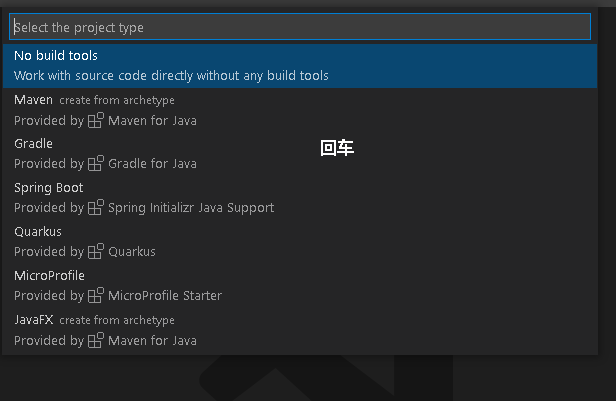
Task: Click the extension icon beside 'Gradle for Java'
Action: [x=96, y=164]
